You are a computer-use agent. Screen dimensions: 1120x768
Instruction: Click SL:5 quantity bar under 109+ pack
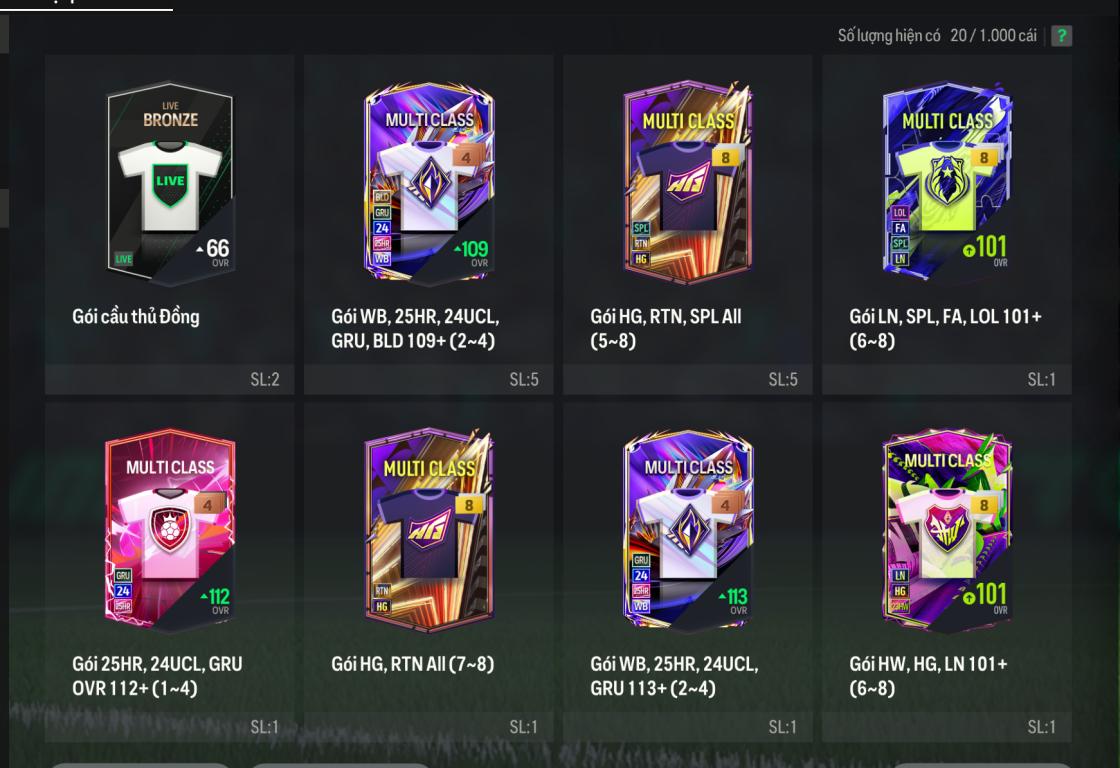(x=429, y=379)
